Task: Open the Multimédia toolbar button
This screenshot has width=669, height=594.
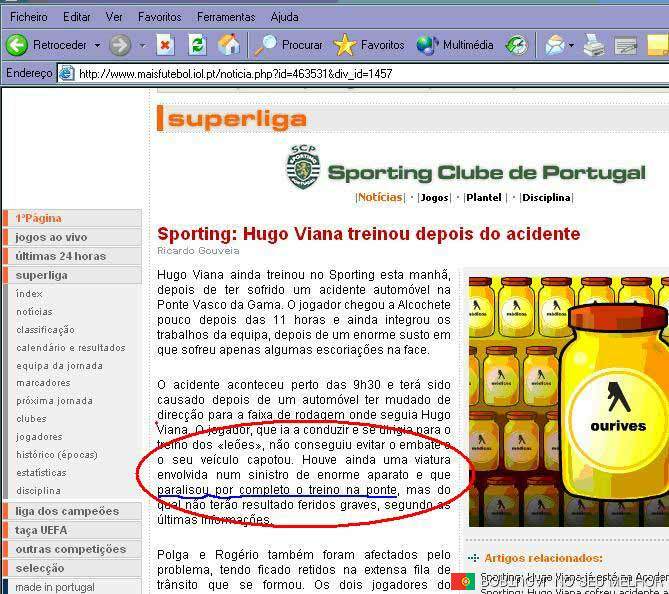Action: pyautogui.click(x=455, y=45)
